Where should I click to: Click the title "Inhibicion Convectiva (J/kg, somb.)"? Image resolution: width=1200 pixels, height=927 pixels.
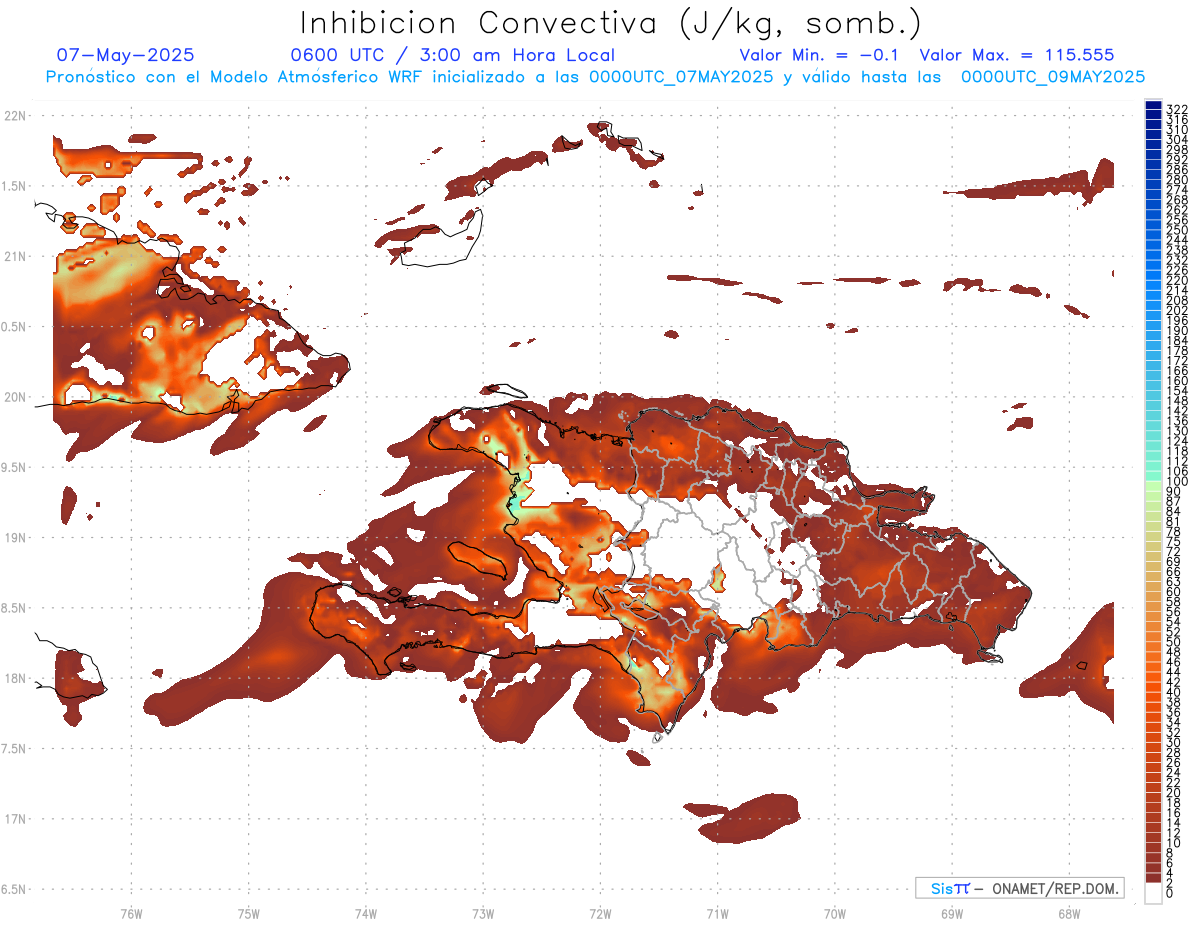click(611, 23)
